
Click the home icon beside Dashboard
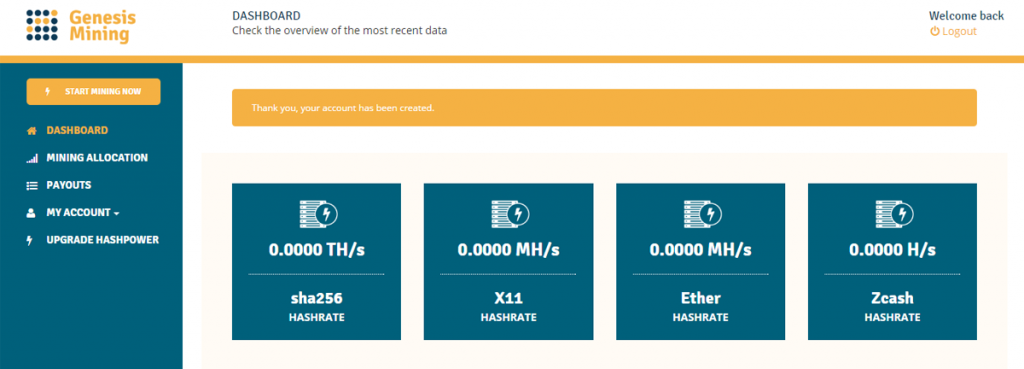point(31,131)
